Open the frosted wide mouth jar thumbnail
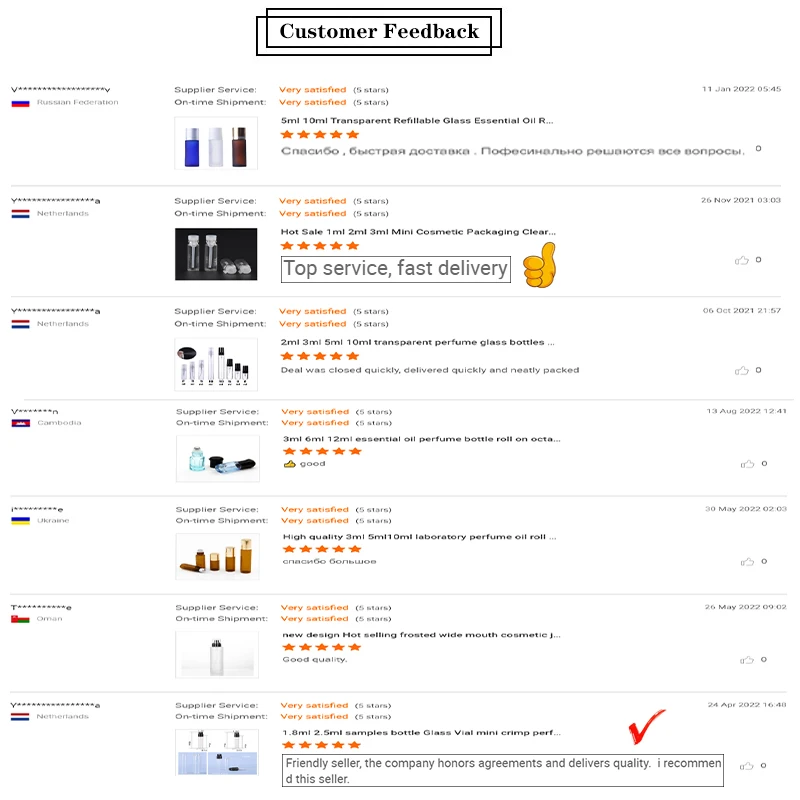800x800 pixels. (217, 654)
